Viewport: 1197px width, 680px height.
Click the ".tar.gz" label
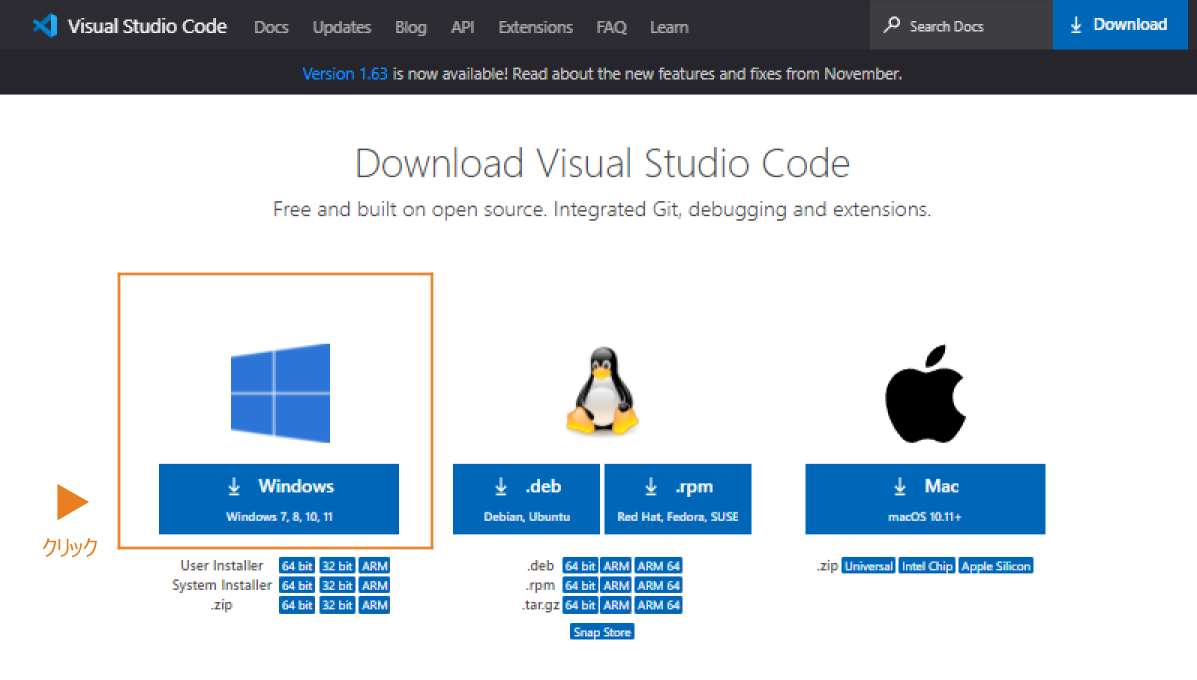(540, 605)
